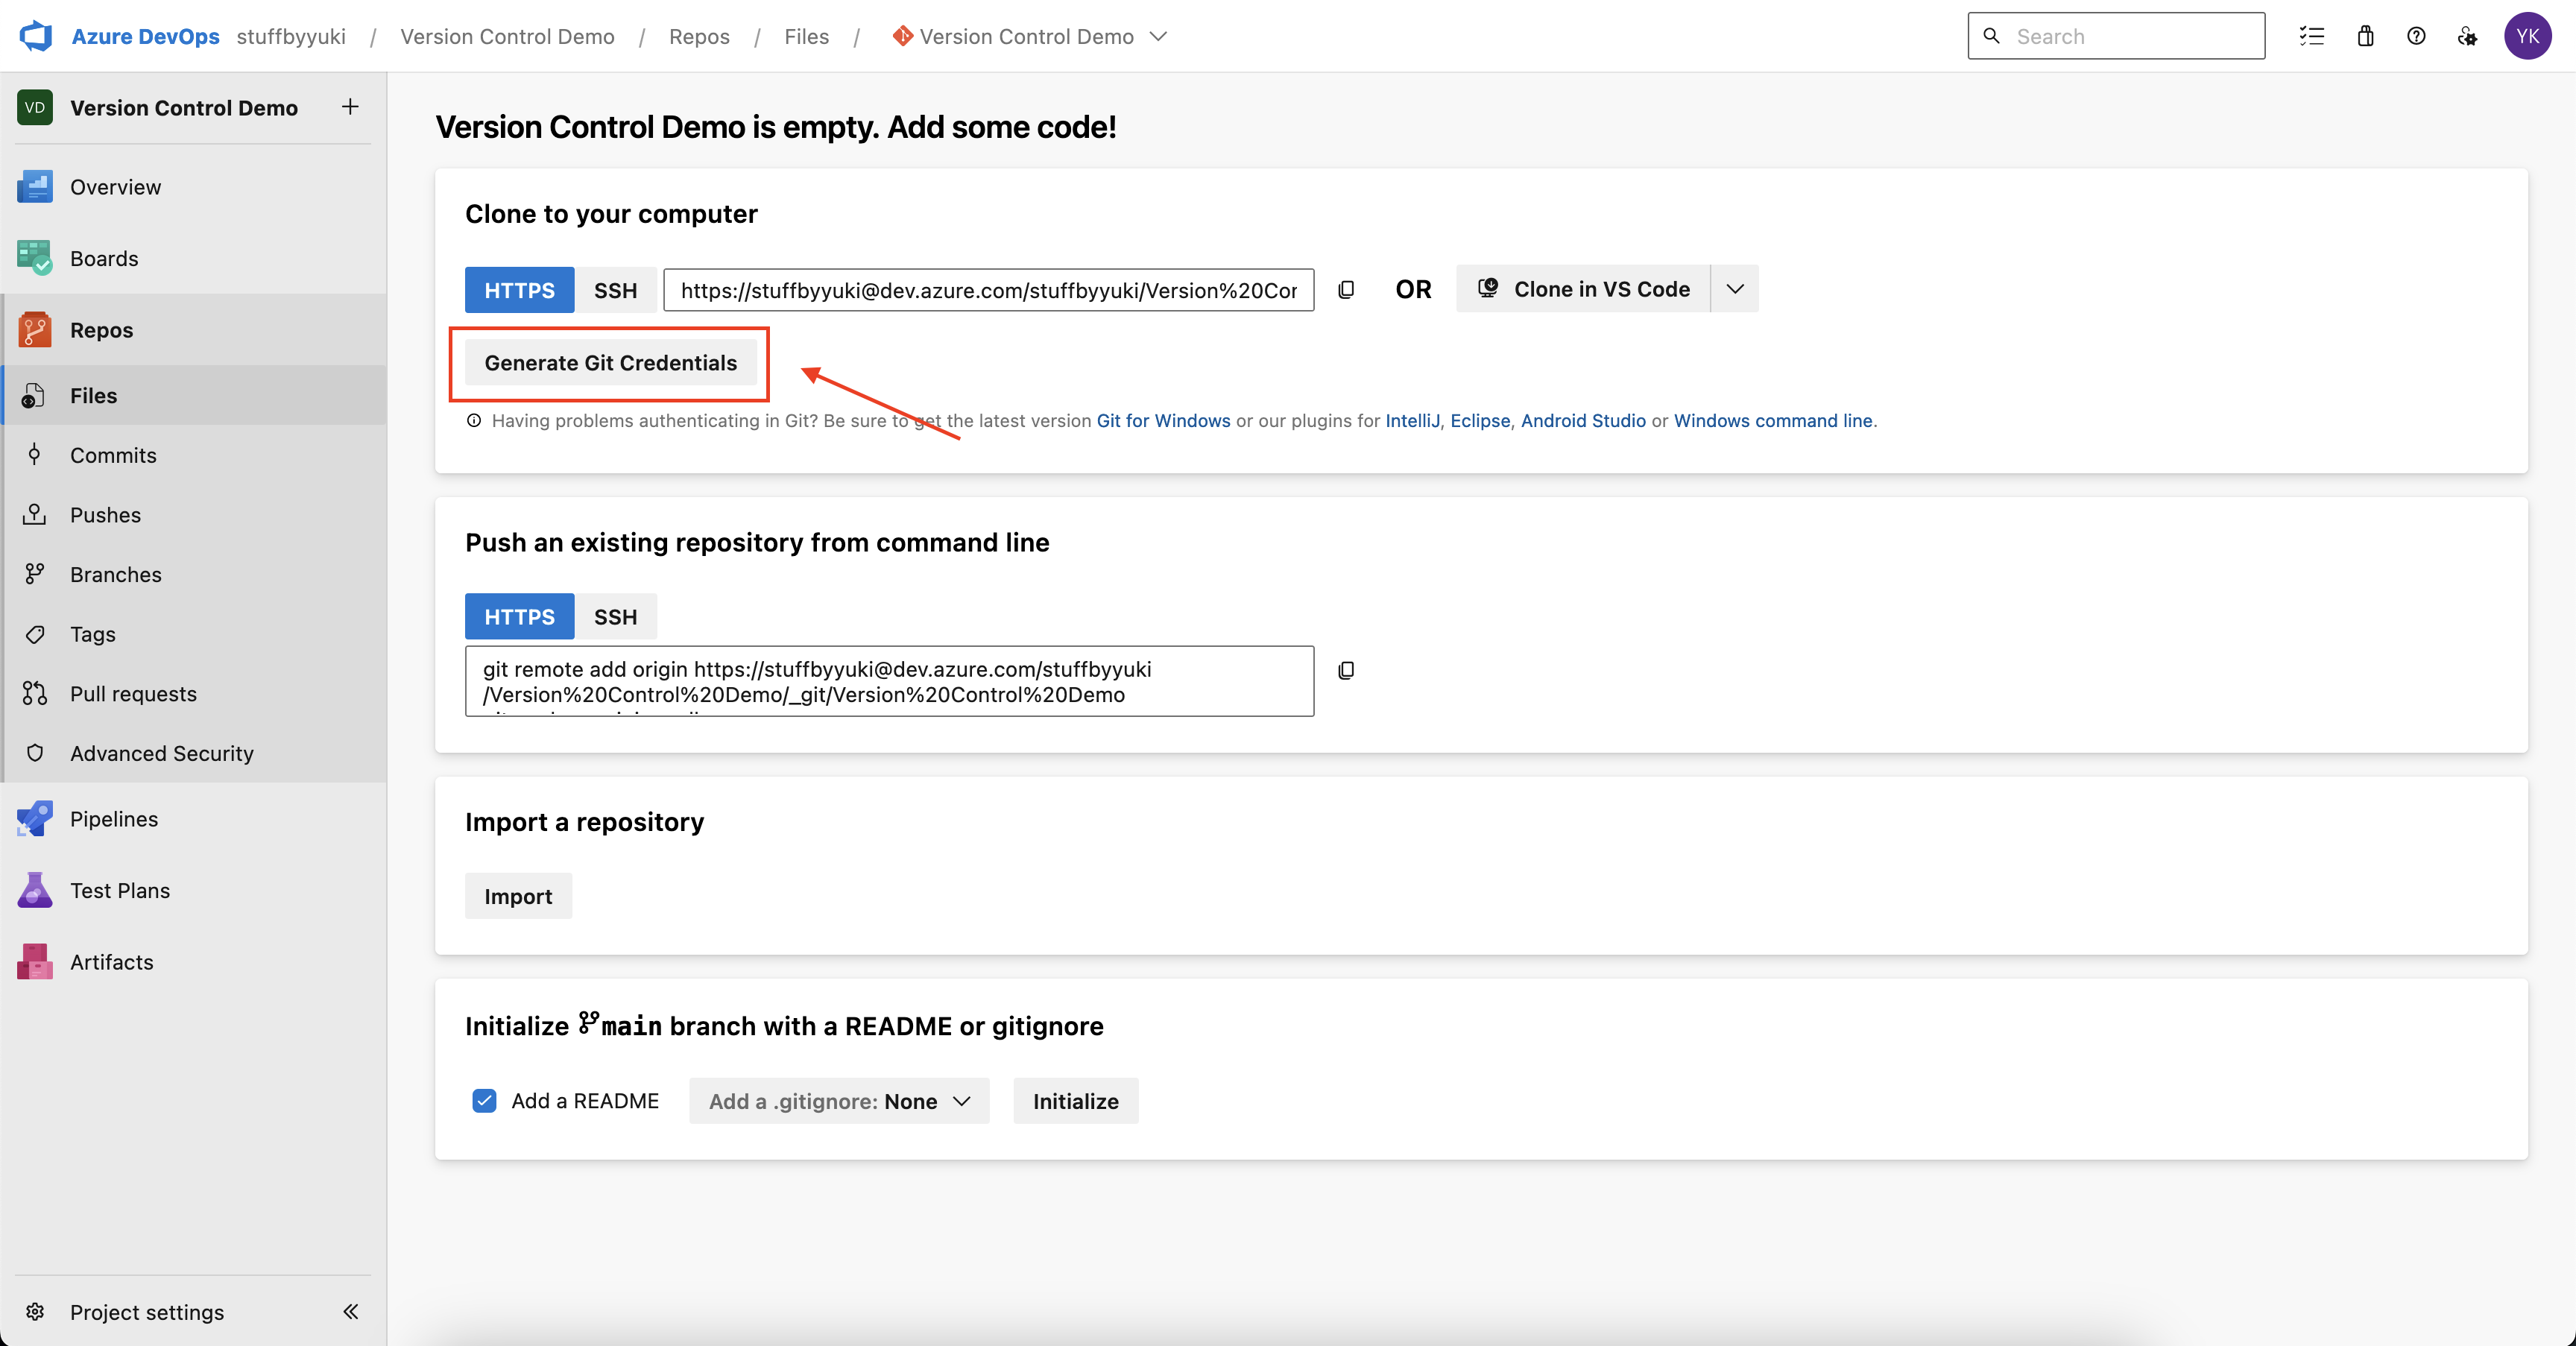Viewport: 2576px width, 1346px height.
Task: Open Advanced Security shield icon
Action: point(34,753)
